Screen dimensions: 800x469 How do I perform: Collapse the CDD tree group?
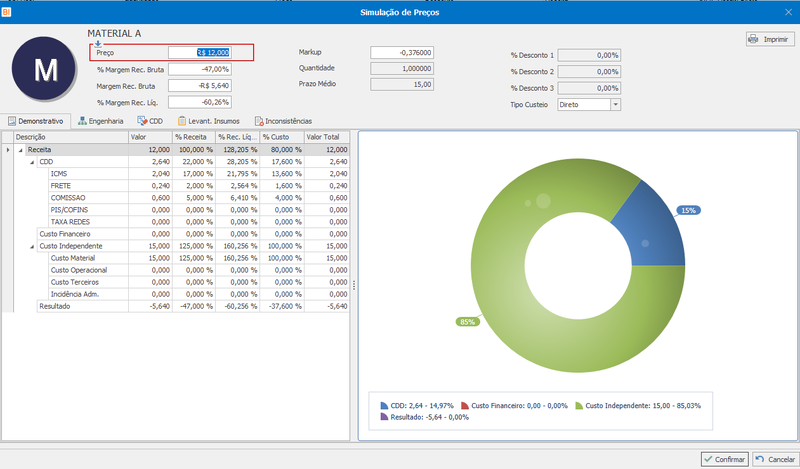(x=32, y=162)
